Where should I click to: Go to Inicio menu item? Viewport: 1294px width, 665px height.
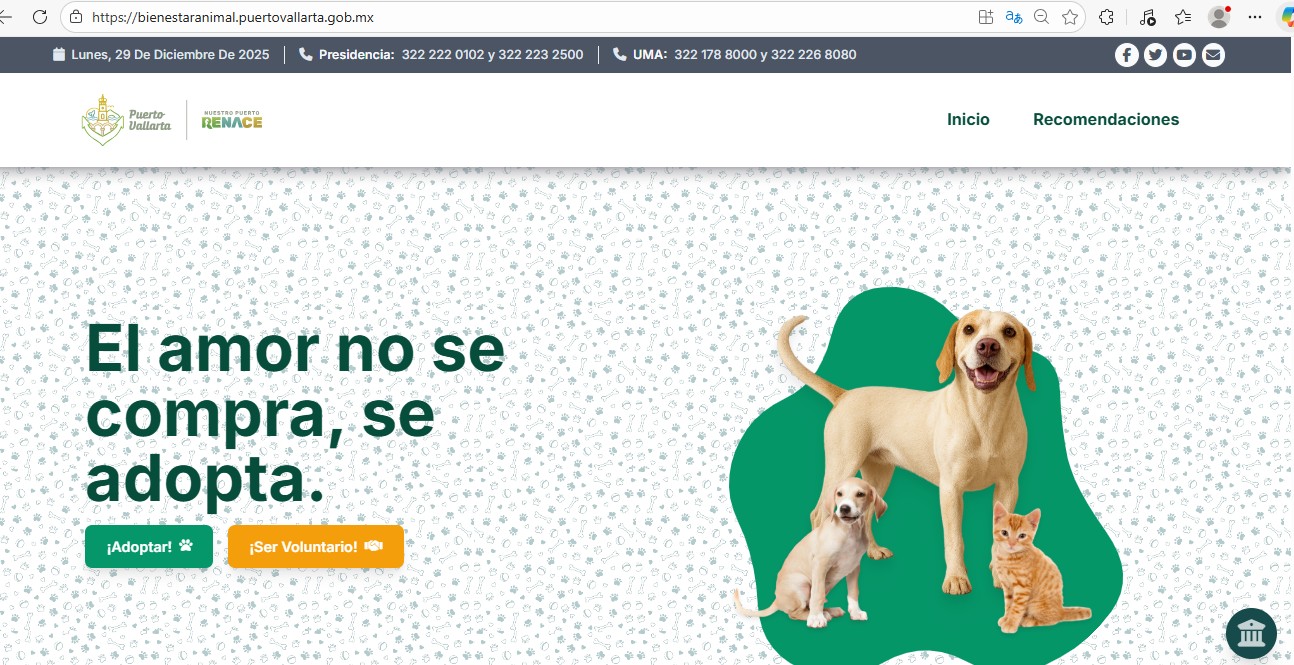click(x=968, y=119)
